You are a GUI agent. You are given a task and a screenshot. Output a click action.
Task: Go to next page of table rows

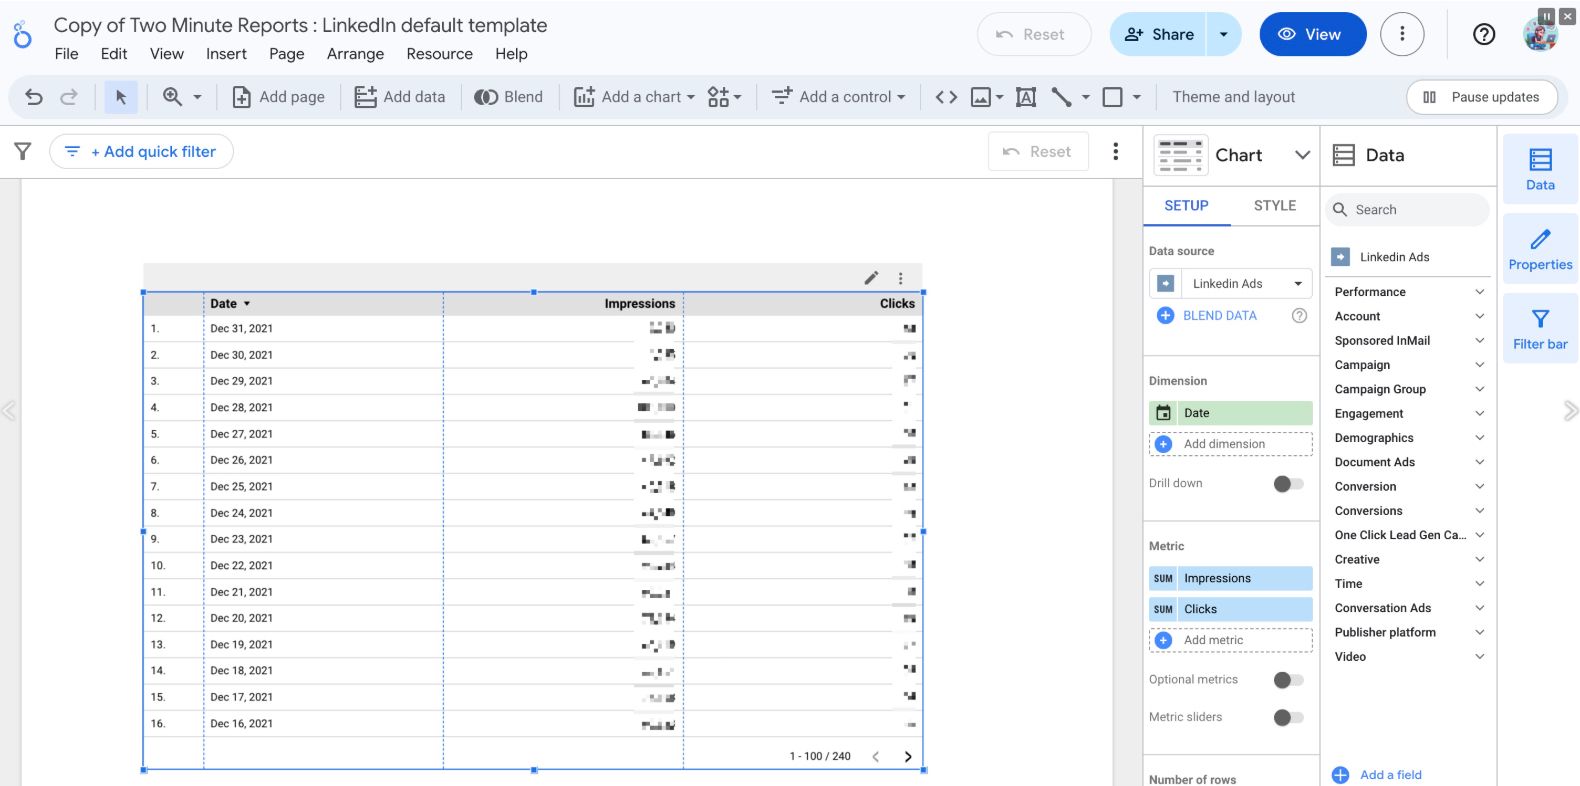pos(908,757)
